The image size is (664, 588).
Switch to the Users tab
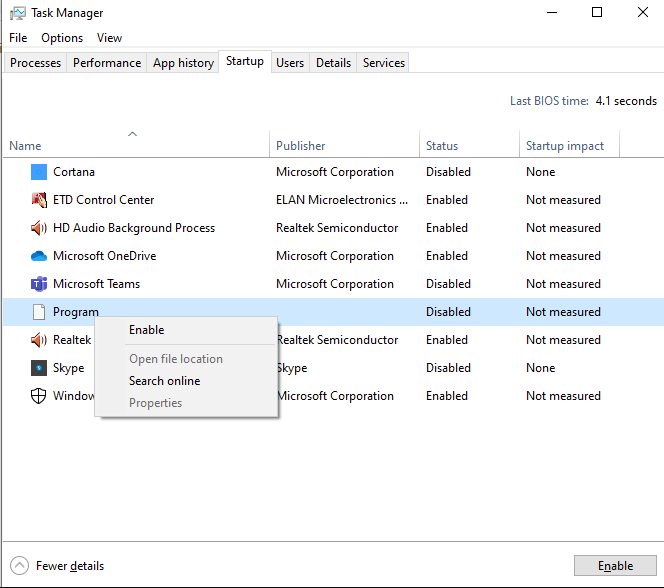tap(290, 63)
